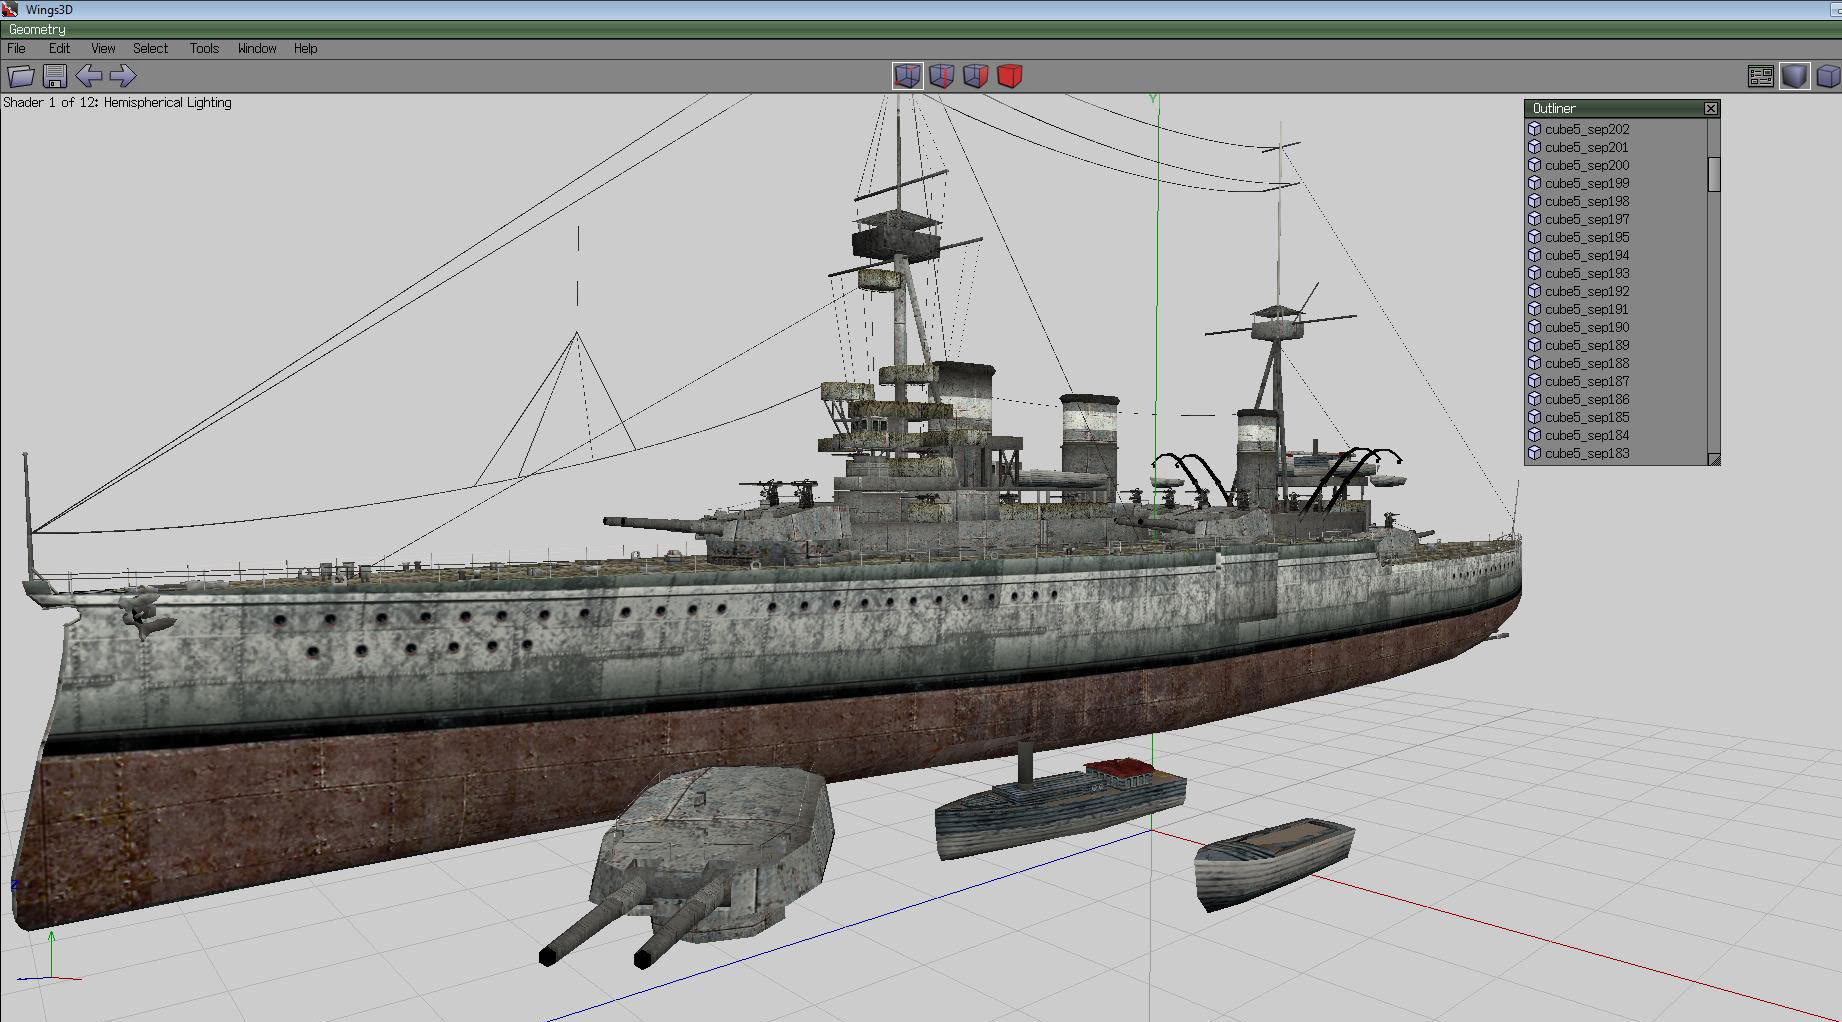Click the shader status text

[x=117, y=102]
